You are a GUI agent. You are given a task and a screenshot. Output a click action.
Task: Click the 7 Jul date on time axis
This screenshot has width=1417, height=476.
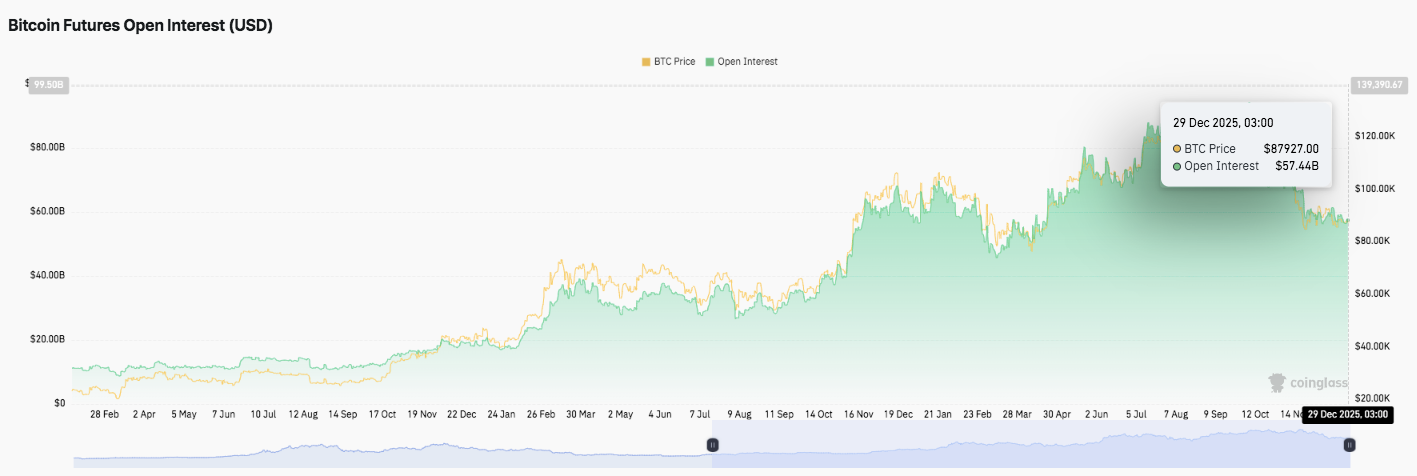(x=700, y=413)
